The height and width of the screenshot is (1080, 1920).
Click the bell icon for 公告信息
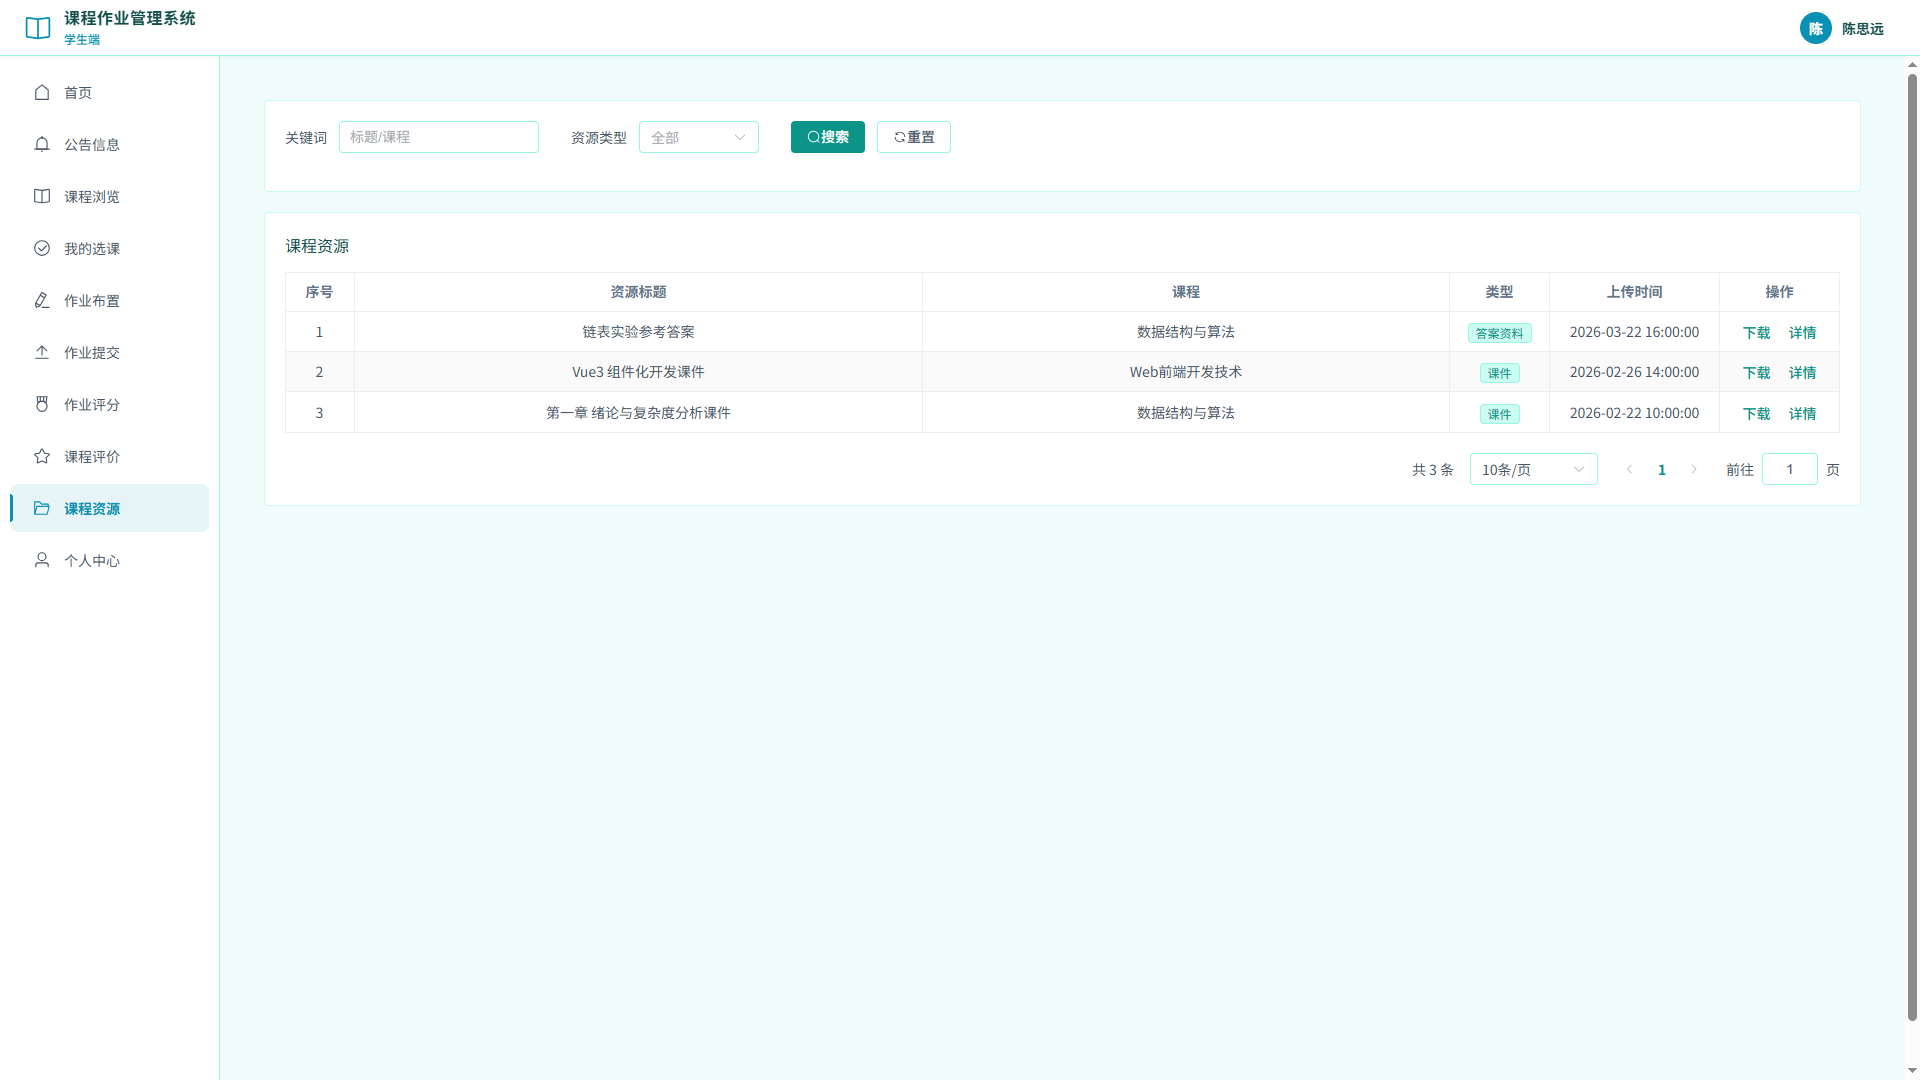tap(42, 144)
